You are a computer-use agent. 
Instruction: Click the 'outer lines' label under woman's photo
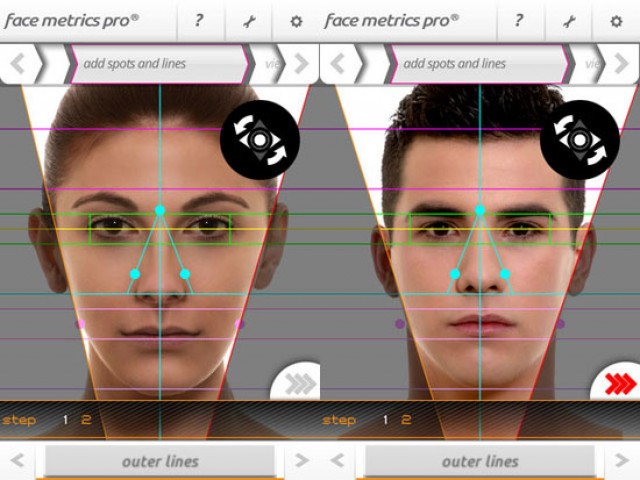pyautogui.click(x=160, y=461)
